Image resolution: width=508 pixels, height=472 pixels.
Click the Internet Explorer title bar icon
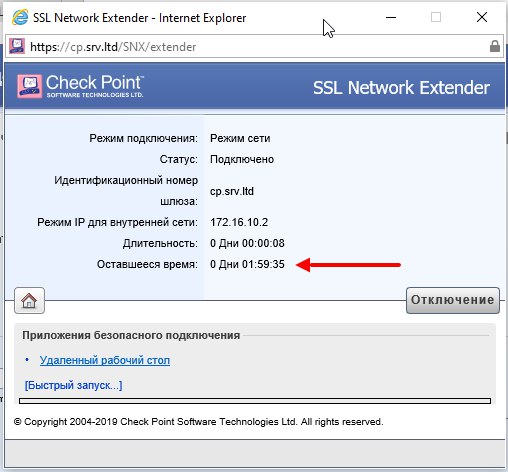(20, 17)
